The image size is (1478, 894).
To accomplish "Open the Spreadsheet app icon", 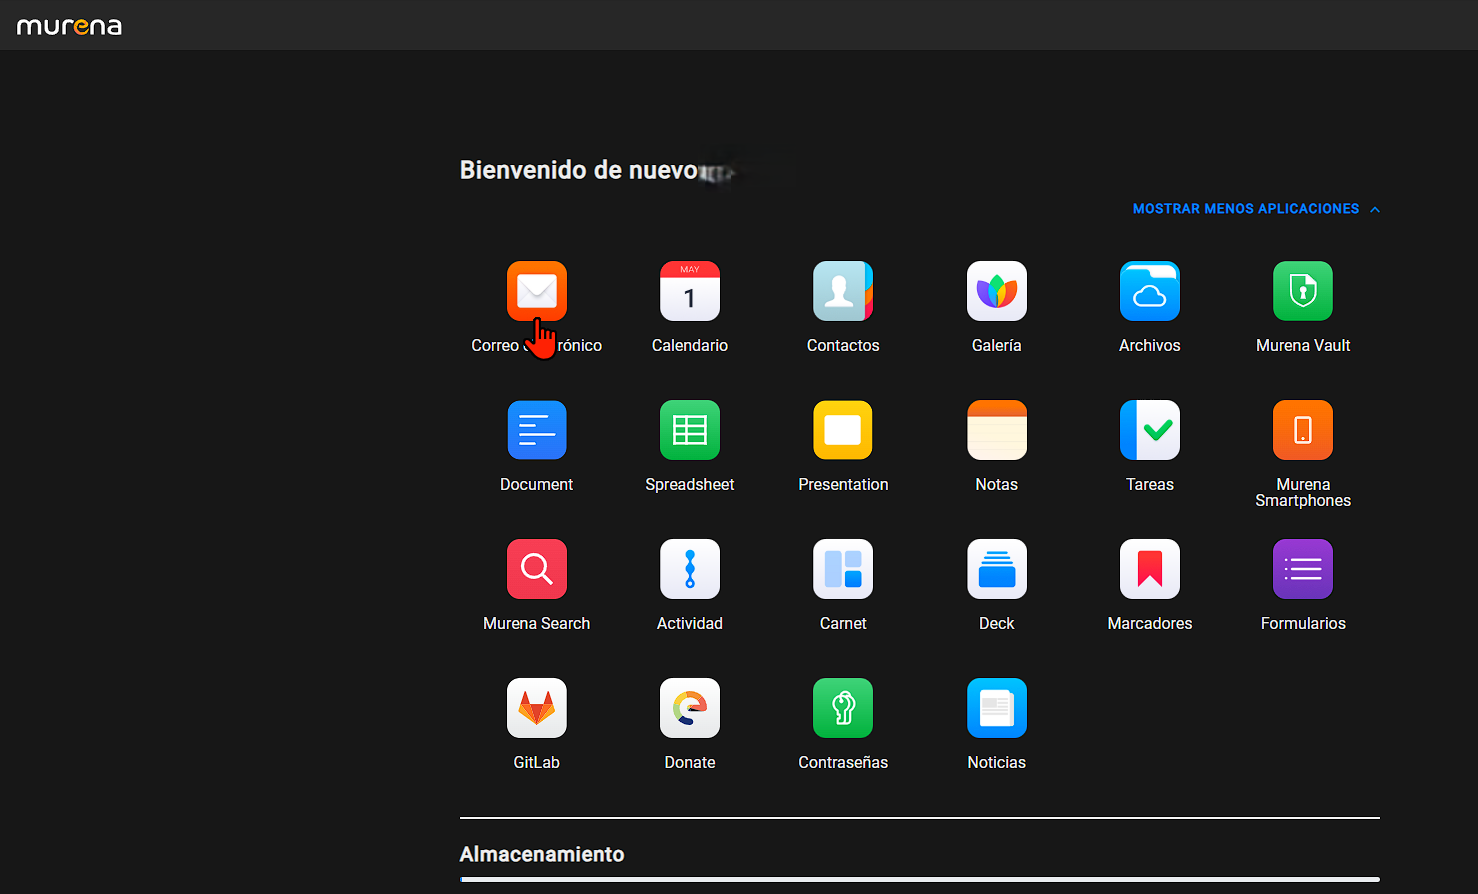I will click(689, 430).
